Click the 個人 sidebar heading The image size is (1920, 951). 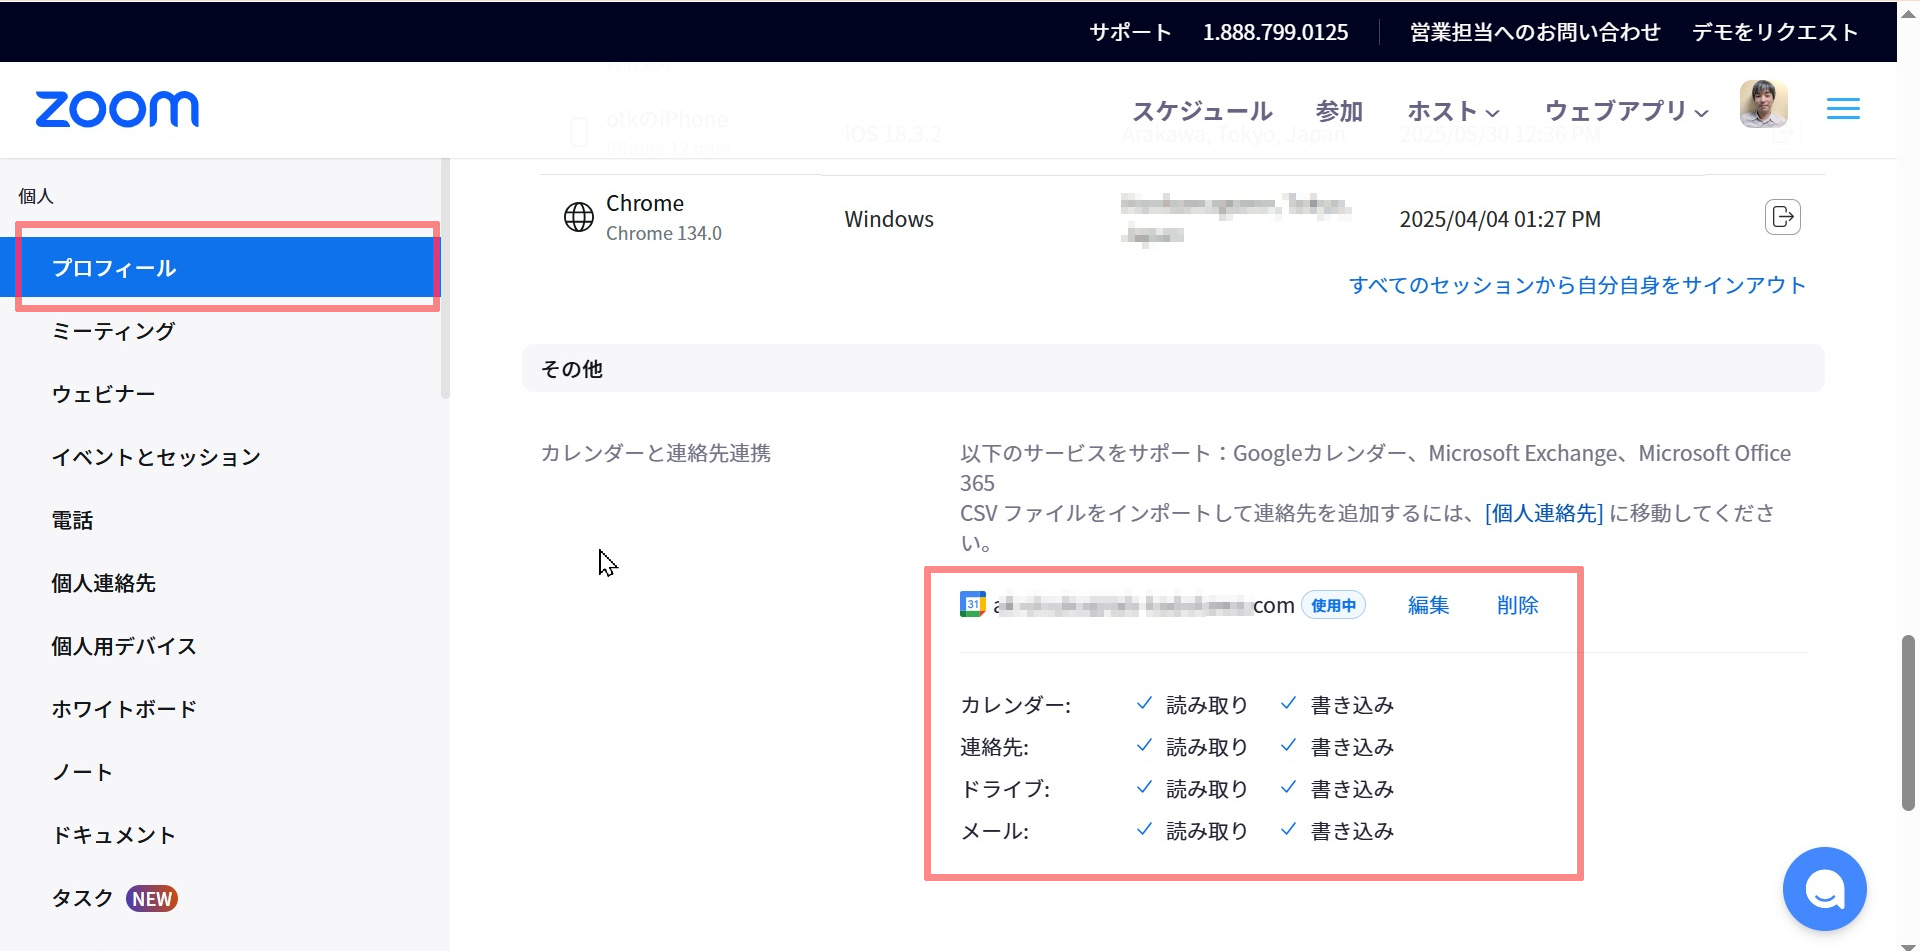click(36, 196)
